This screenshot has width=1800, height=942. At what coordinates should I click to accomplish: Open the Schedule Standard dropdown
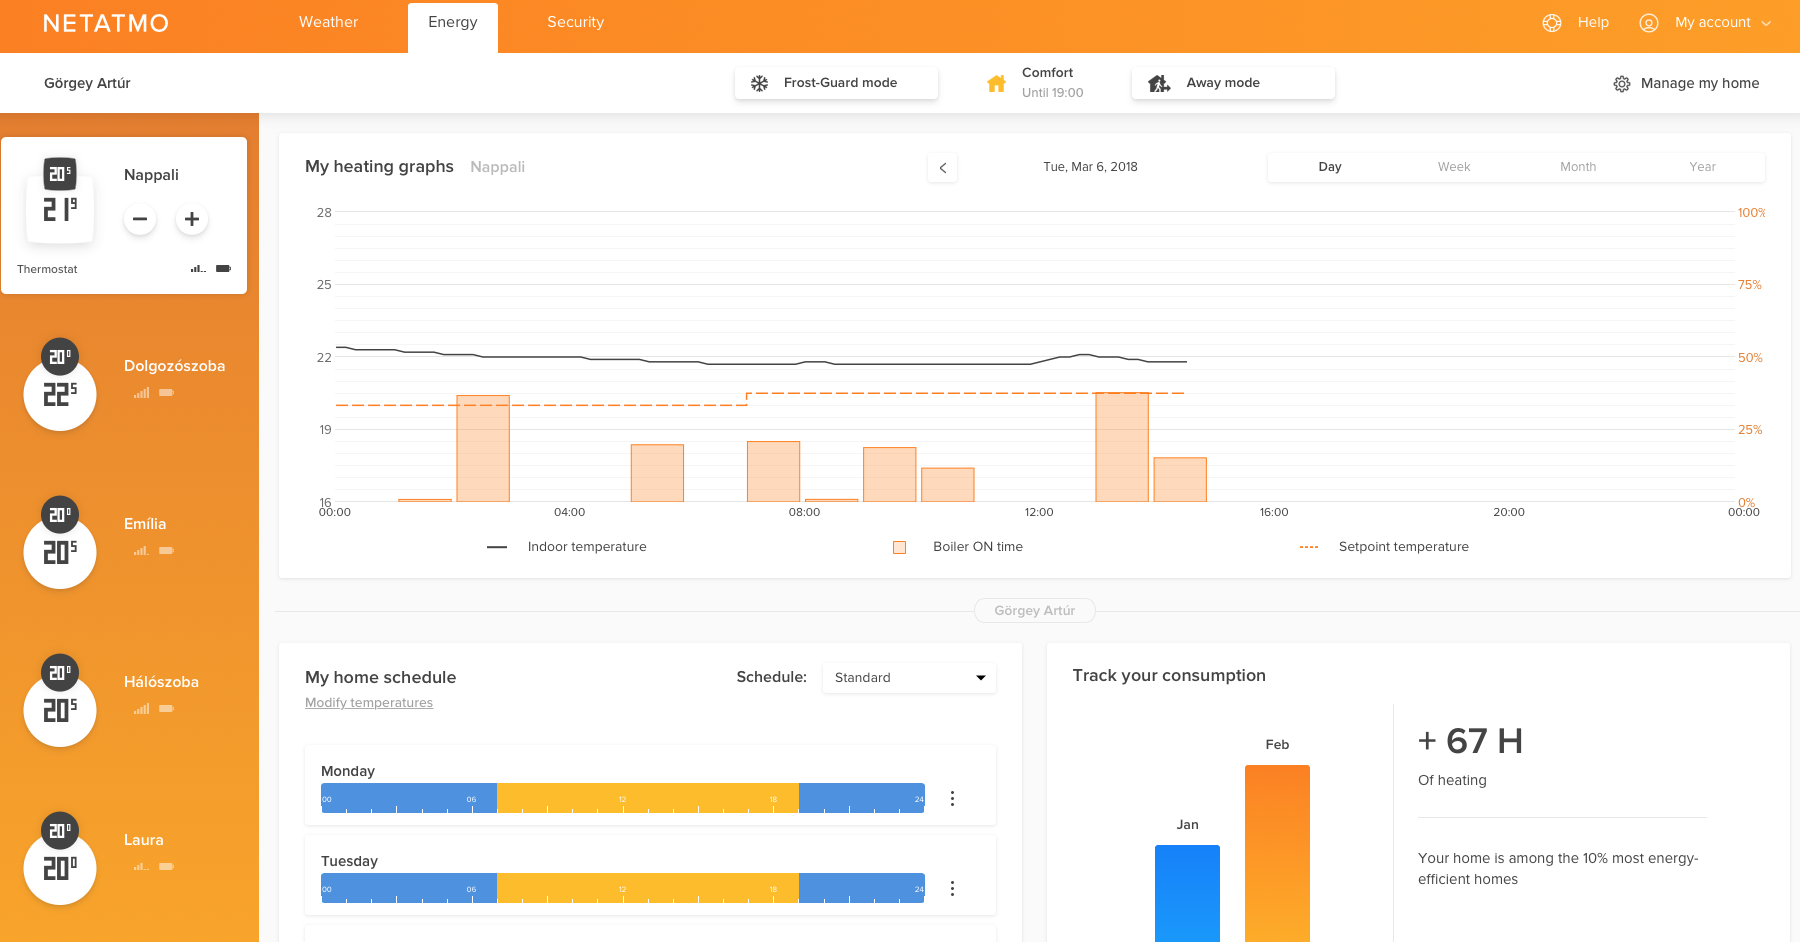909,678
